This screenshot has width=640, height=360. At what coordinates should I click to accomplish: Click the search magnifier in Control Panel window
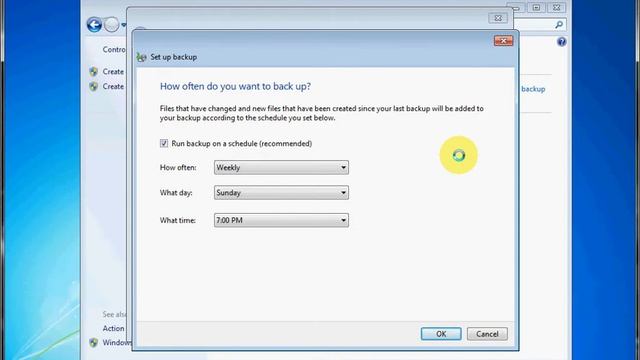click(559, 25)
